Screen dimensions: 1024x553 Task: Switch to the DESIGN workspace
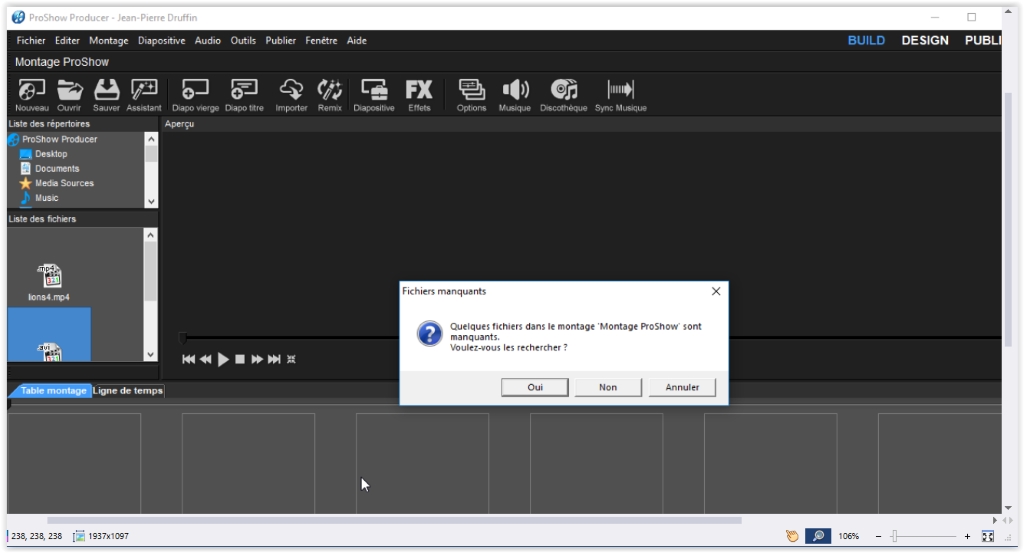(x=925, y=40)
